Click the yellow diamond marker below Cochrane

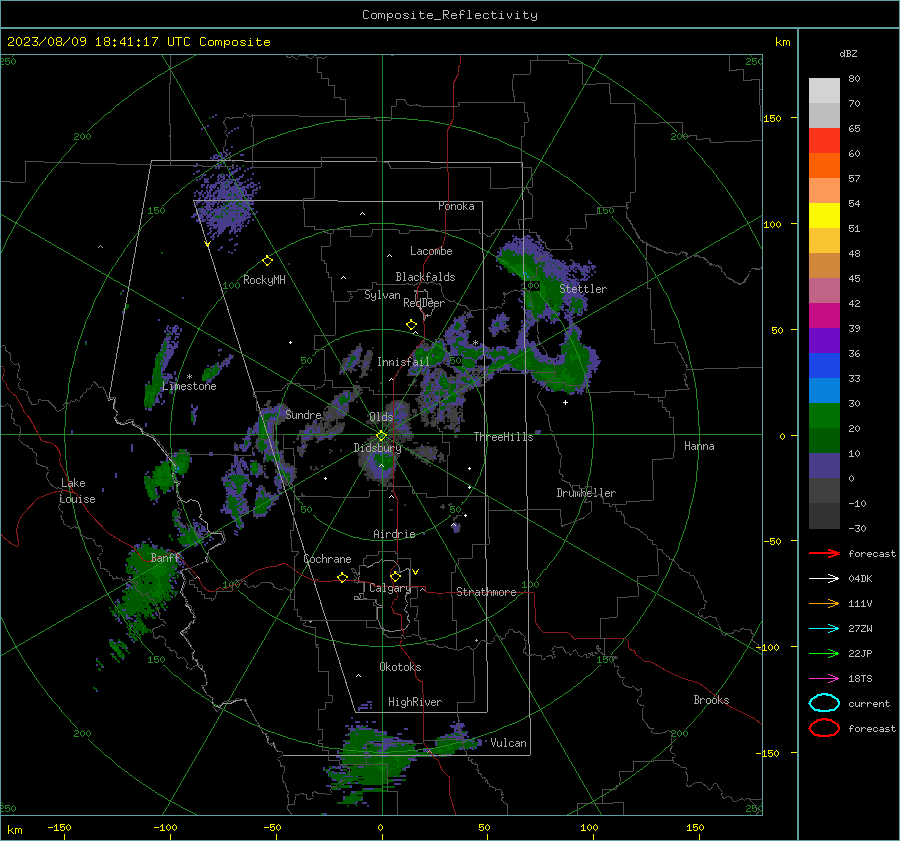(x=342, y=578)
